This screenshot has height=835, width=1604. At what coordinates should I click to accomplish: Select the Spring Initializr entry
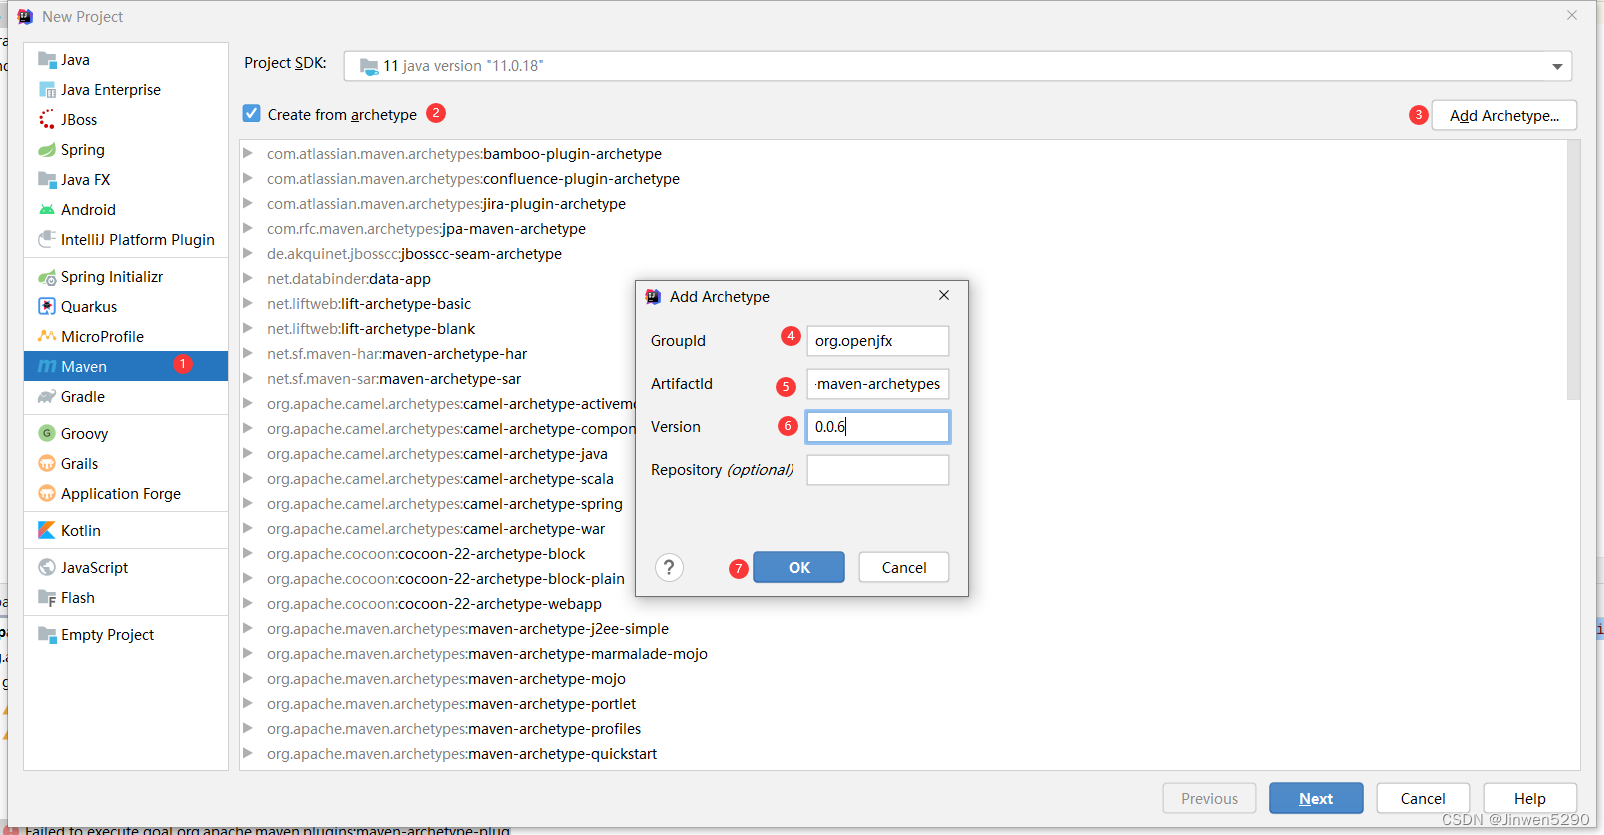(126, 277)
